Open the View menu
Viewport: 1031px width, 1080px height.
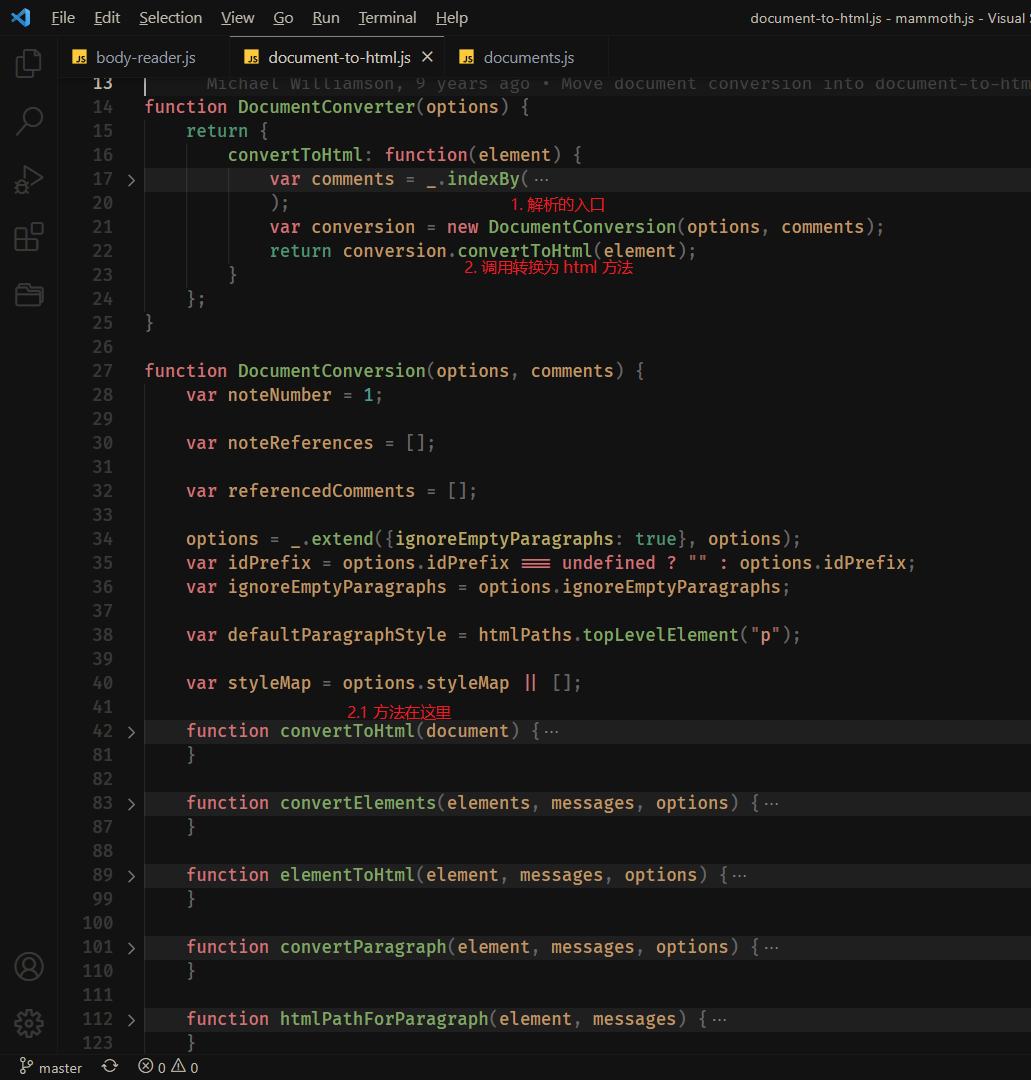tap(238, 18)
